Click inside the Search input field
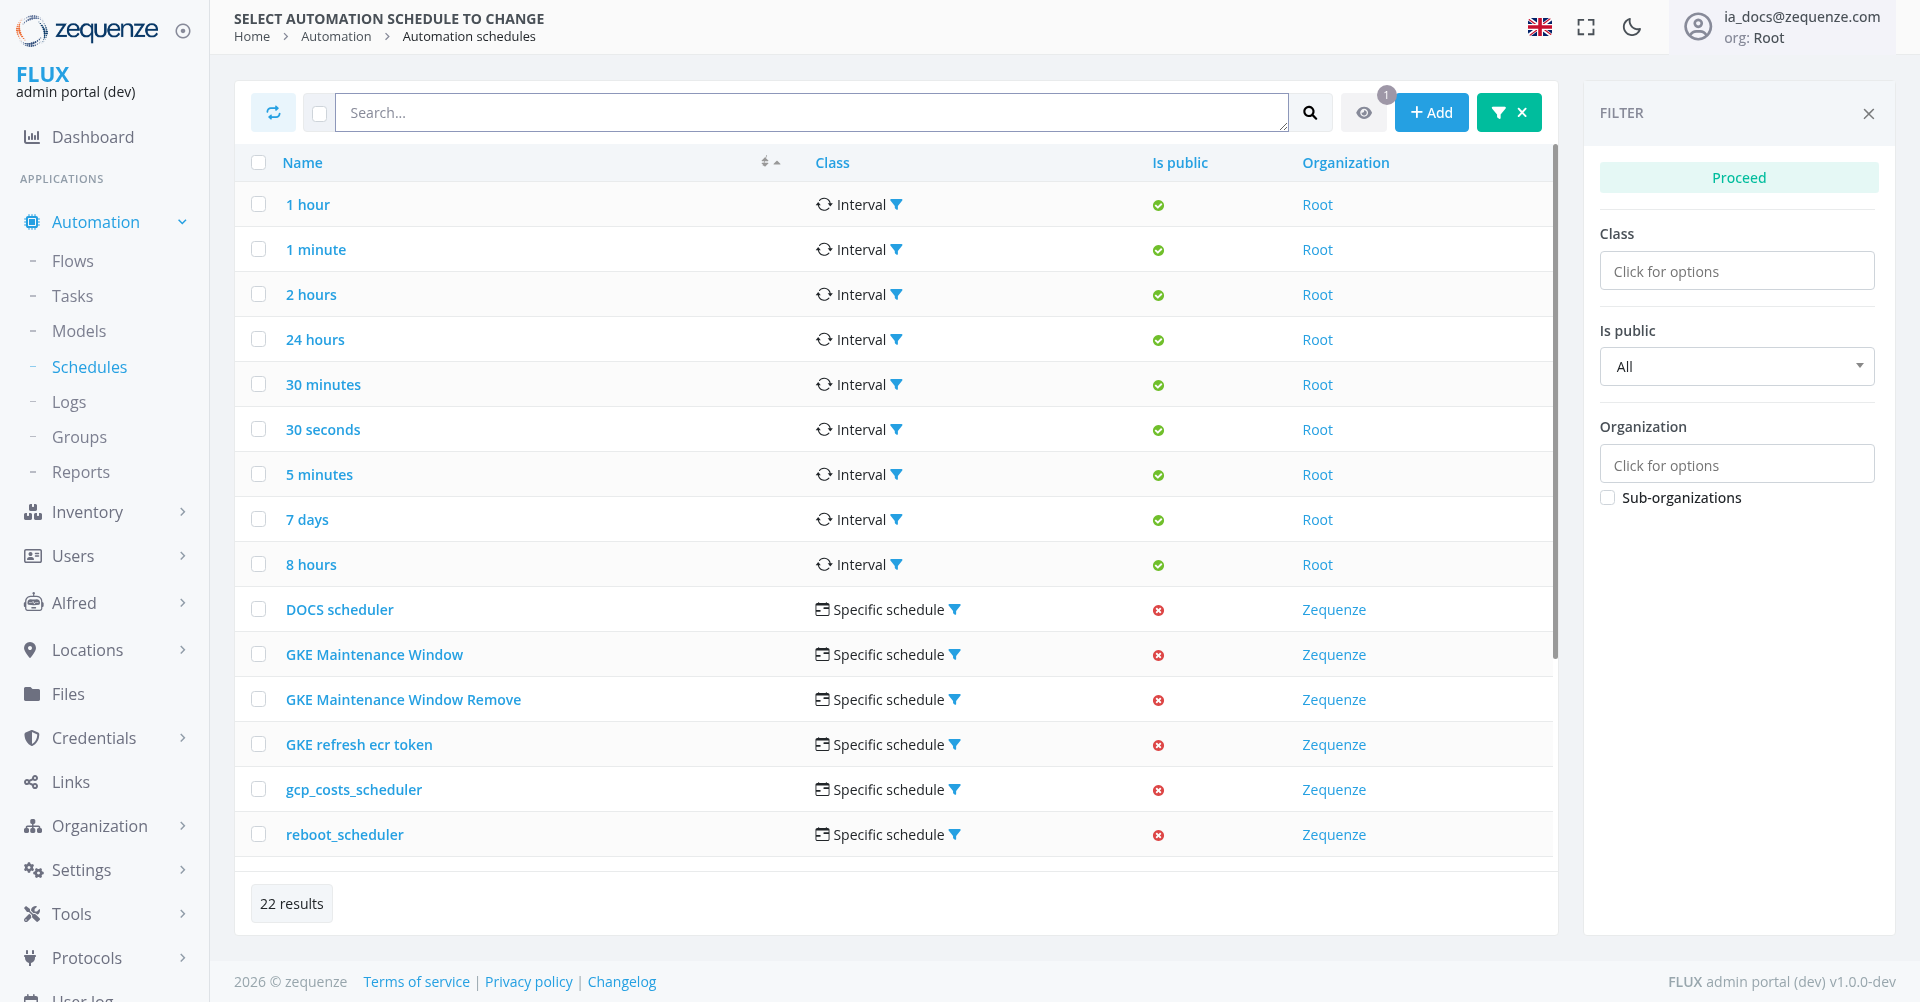 [812, 112]
